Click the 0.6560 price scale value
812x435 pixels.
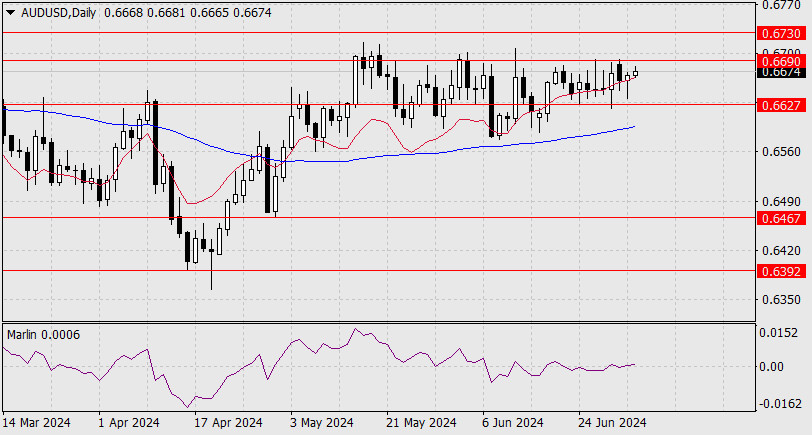click(781, 152)
